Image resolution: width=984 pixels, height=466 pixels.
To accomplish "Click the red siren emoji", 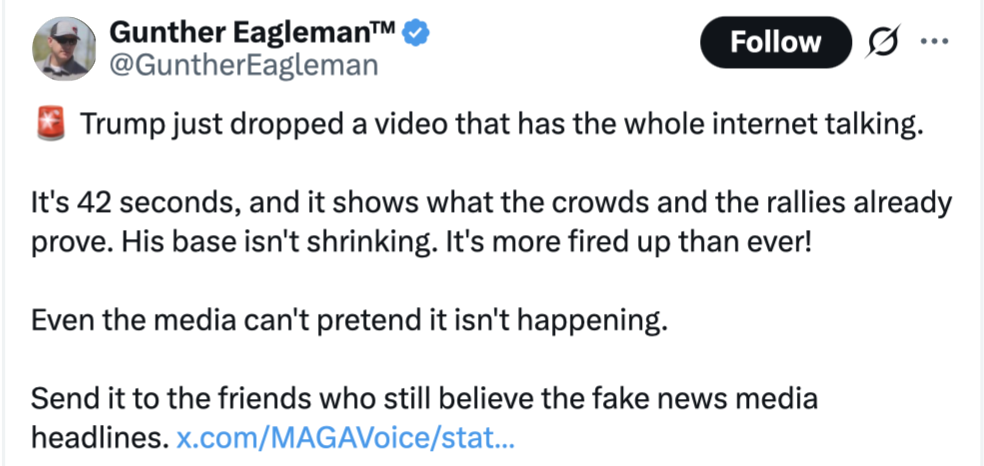I will point(50,124).
